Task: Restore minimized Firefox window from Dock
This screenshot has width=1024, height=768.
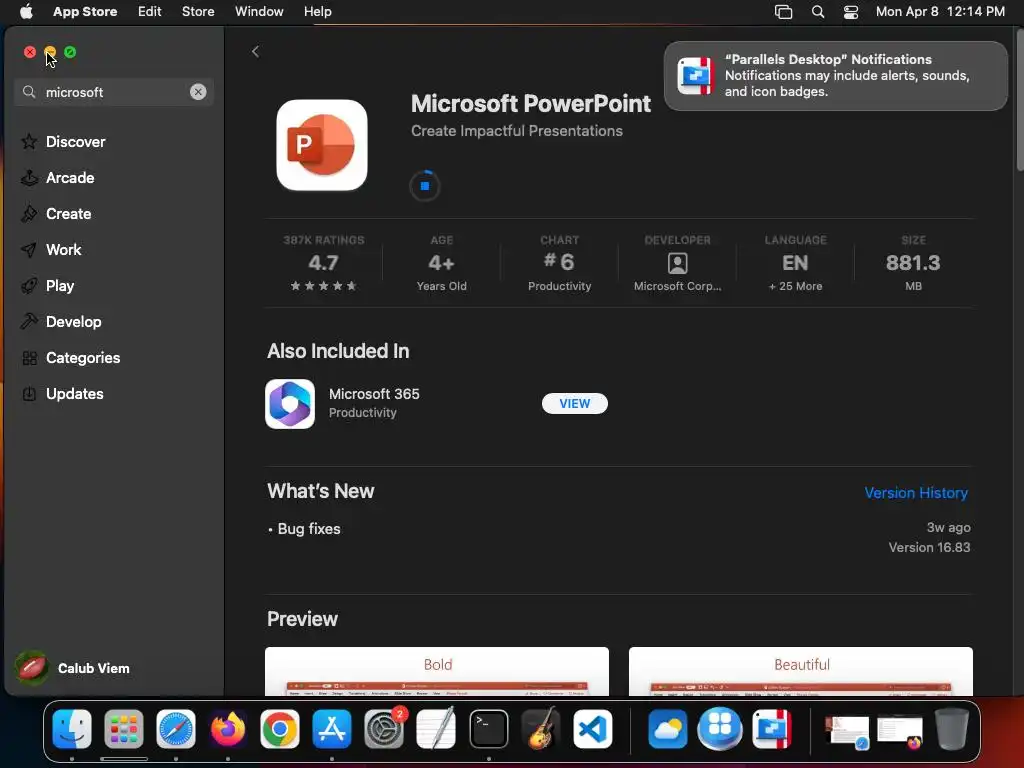Action: [899, 731]
